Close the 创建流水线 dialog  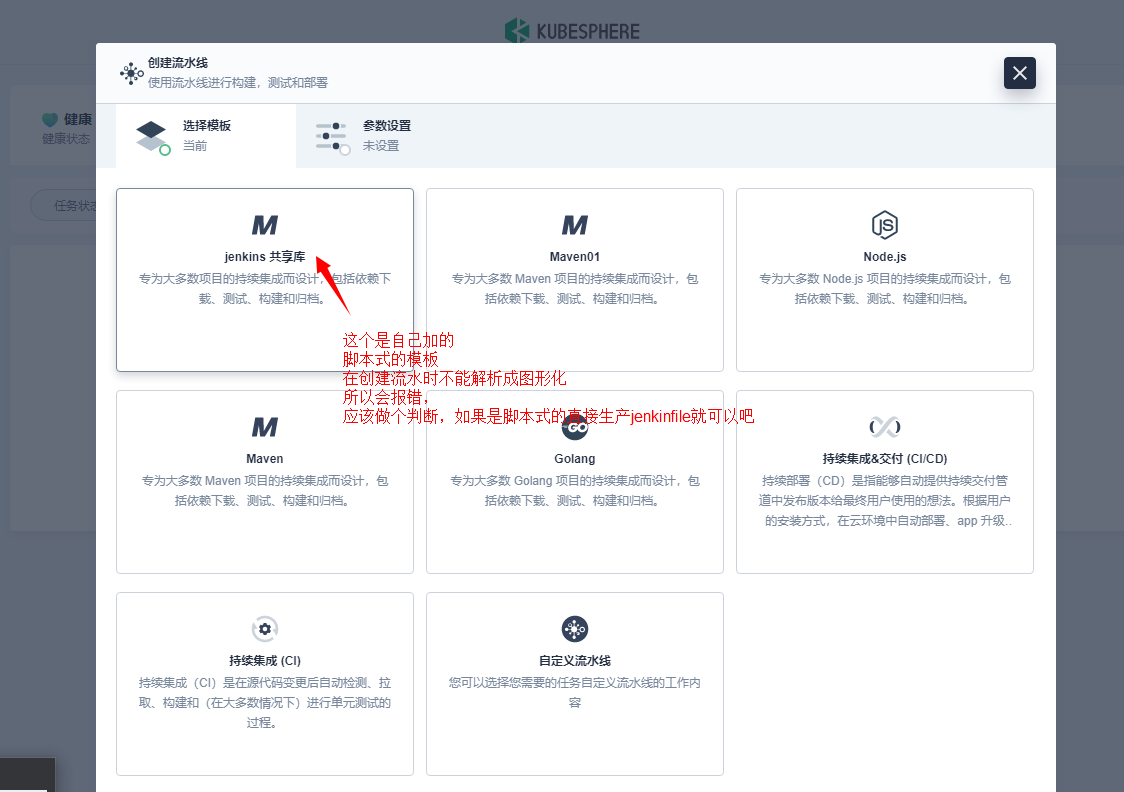1019,73
